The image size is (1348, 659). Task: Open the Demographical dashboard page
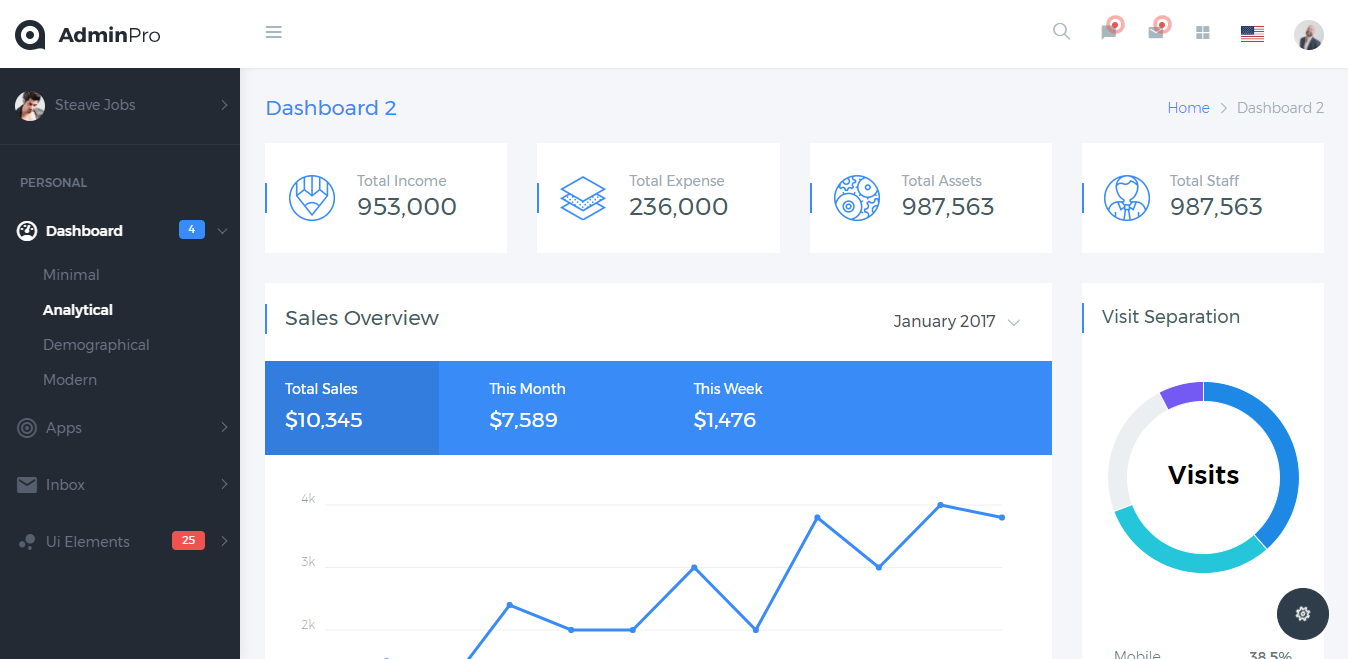tap(96, 345)
